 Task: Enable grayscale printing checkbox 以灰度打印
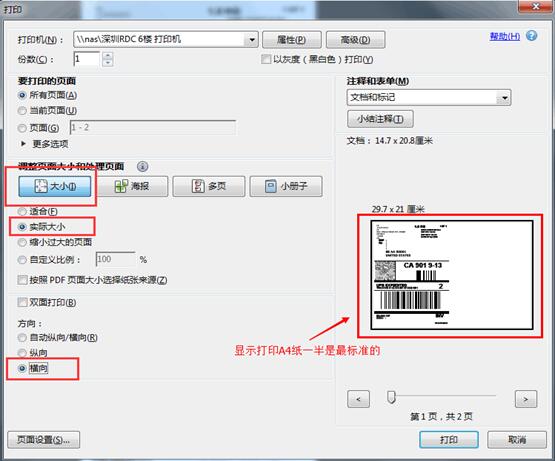265,59
